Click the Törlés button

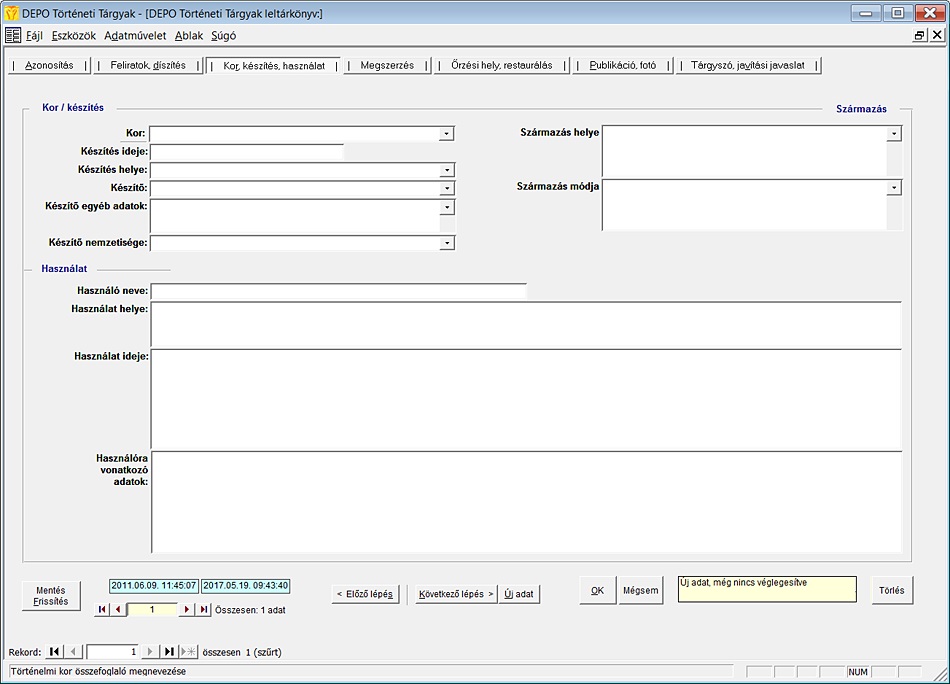point(891,590)
